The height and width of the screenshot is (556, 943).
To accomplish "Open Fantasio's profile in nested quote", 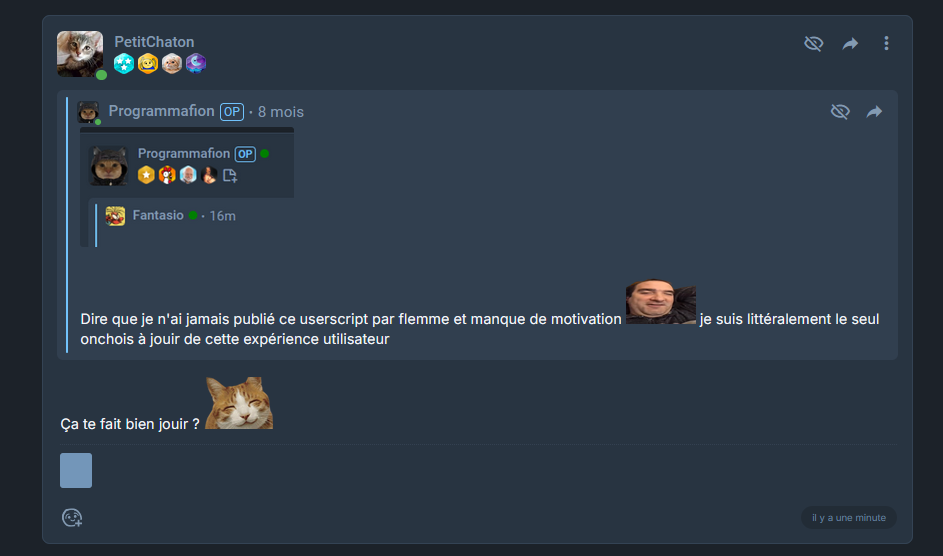I will click(x=158, y=215).
